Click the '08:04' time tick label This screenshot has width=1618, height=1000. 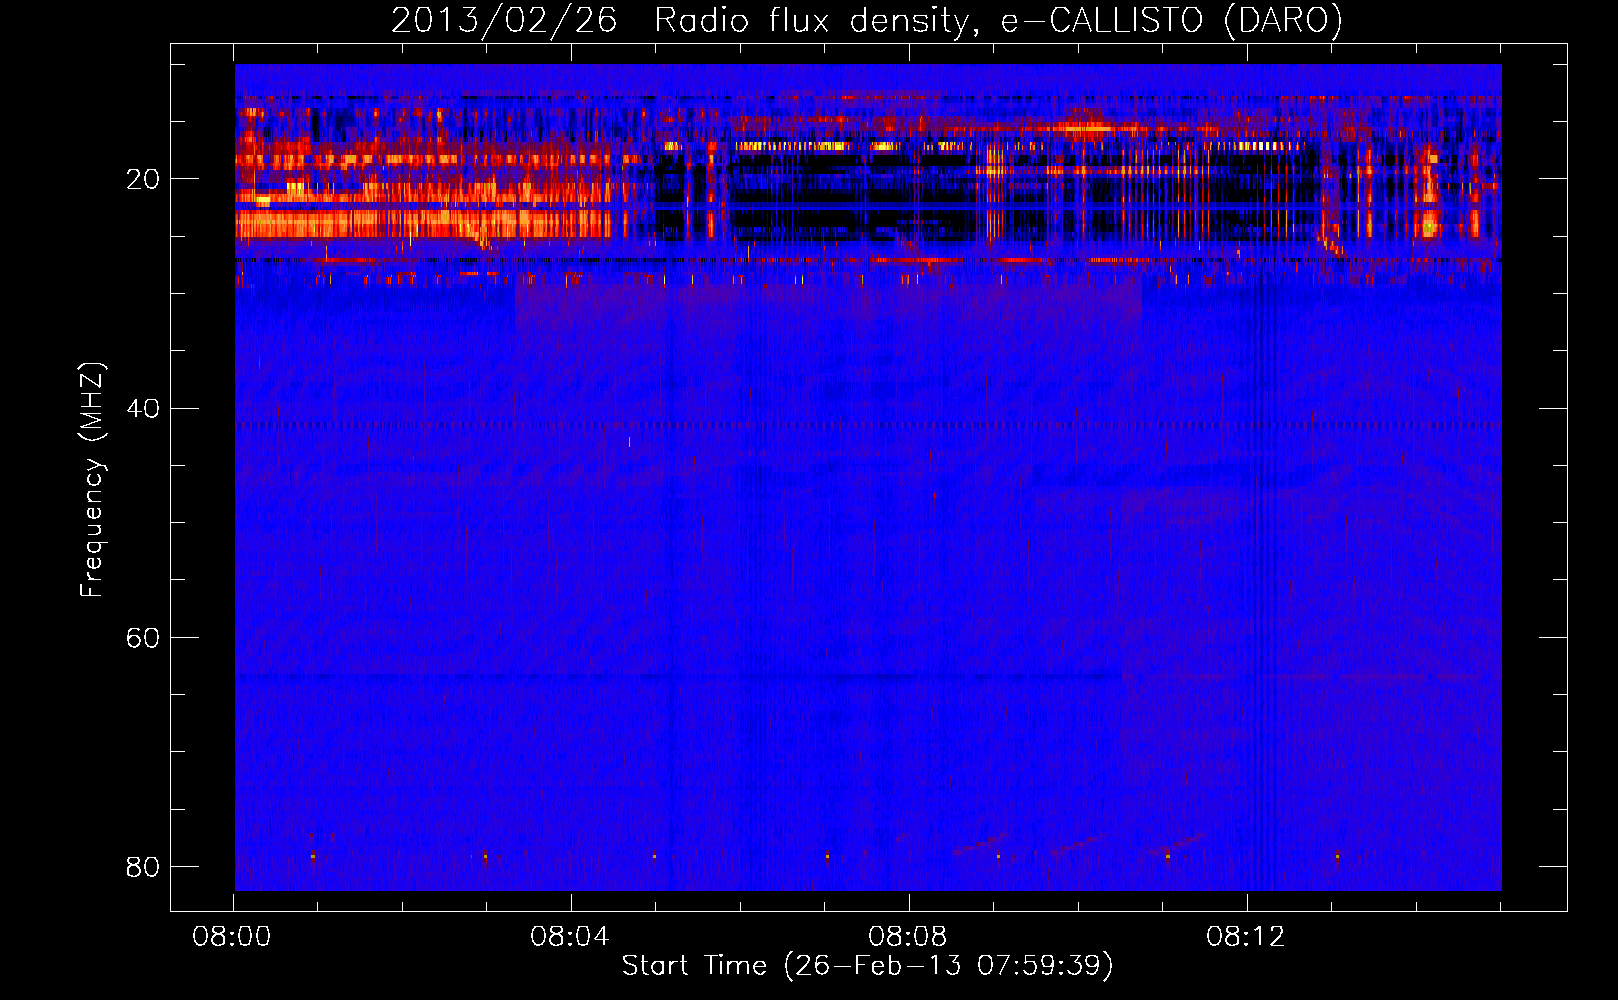click(x=570, y=937)
